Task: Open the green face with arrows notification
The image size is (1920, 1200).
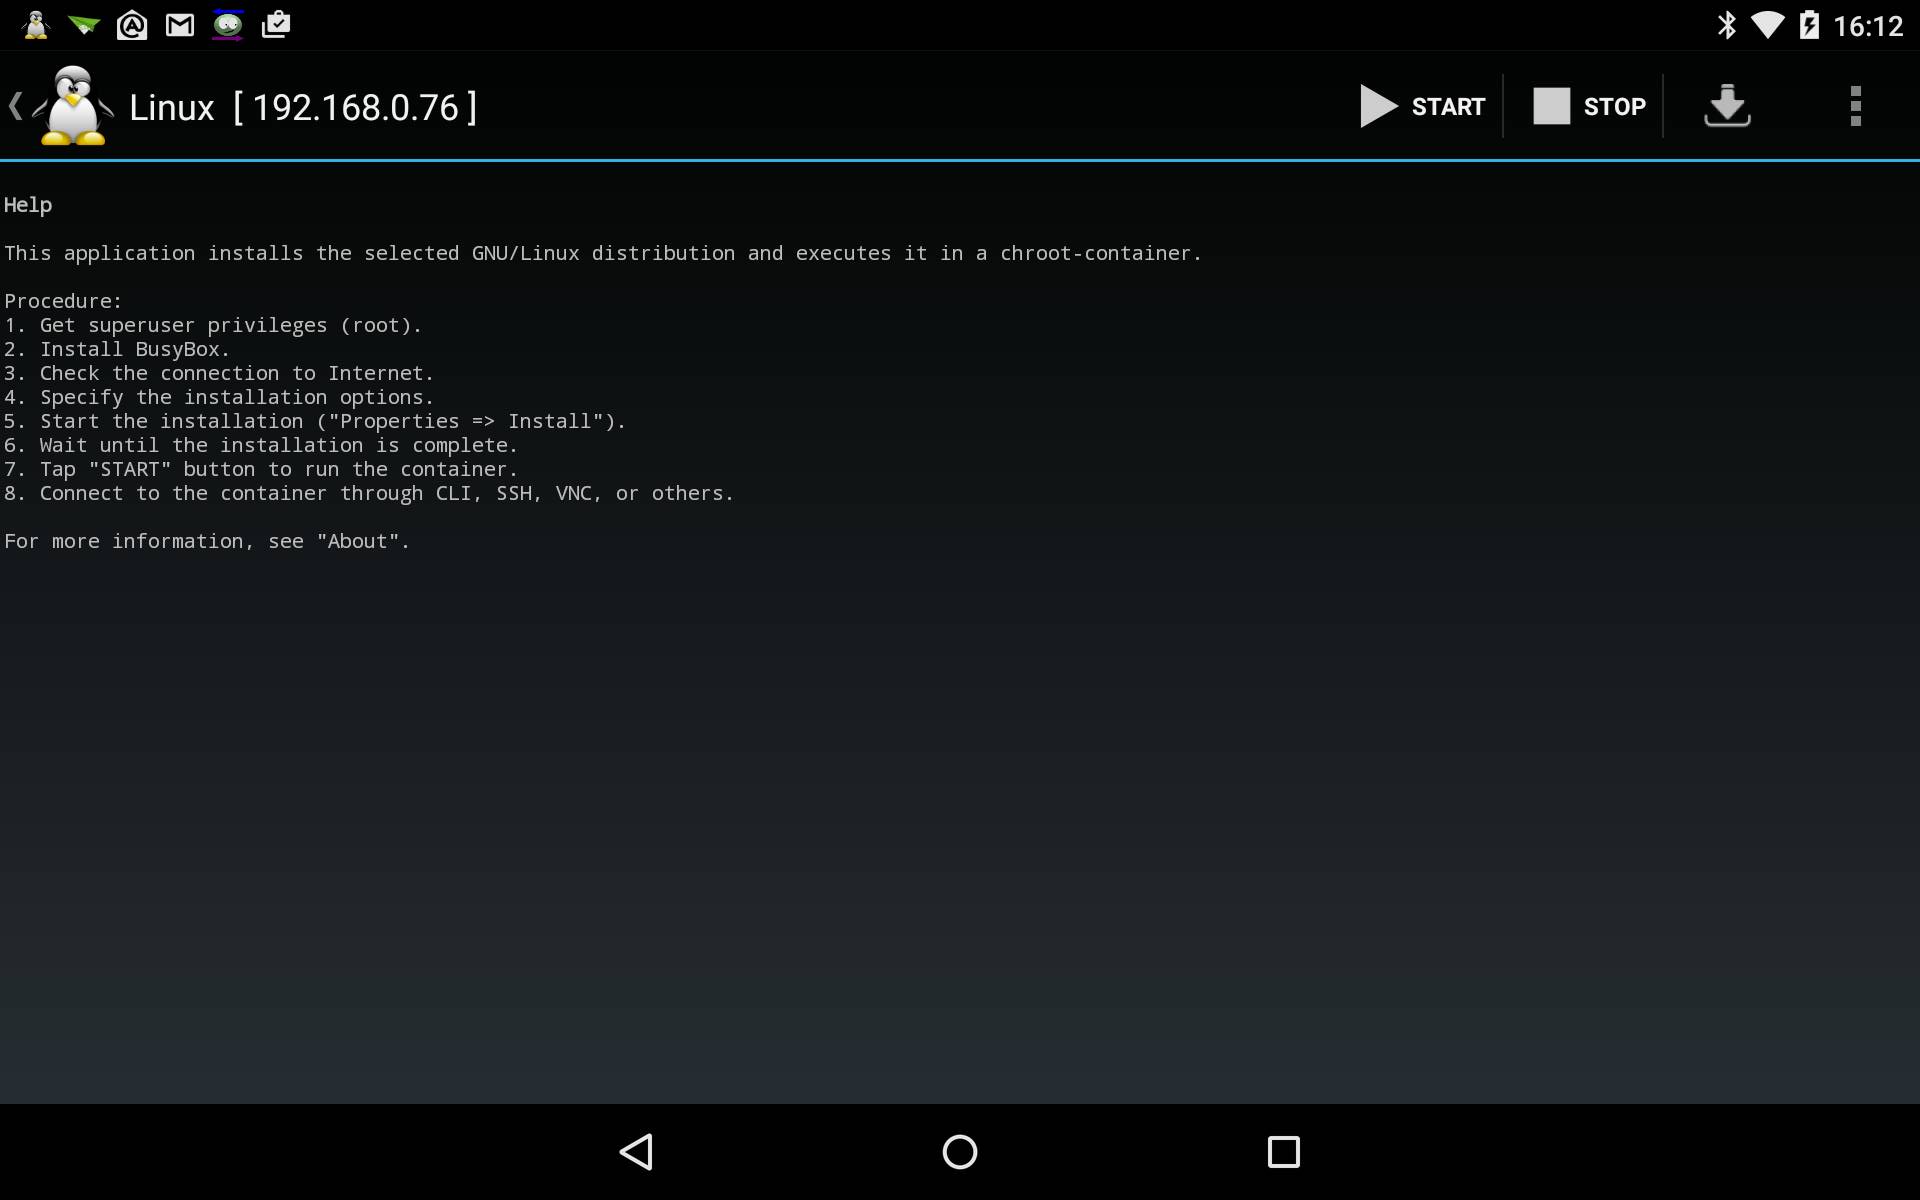Action: pyautogui.click(x=228, y=25)
